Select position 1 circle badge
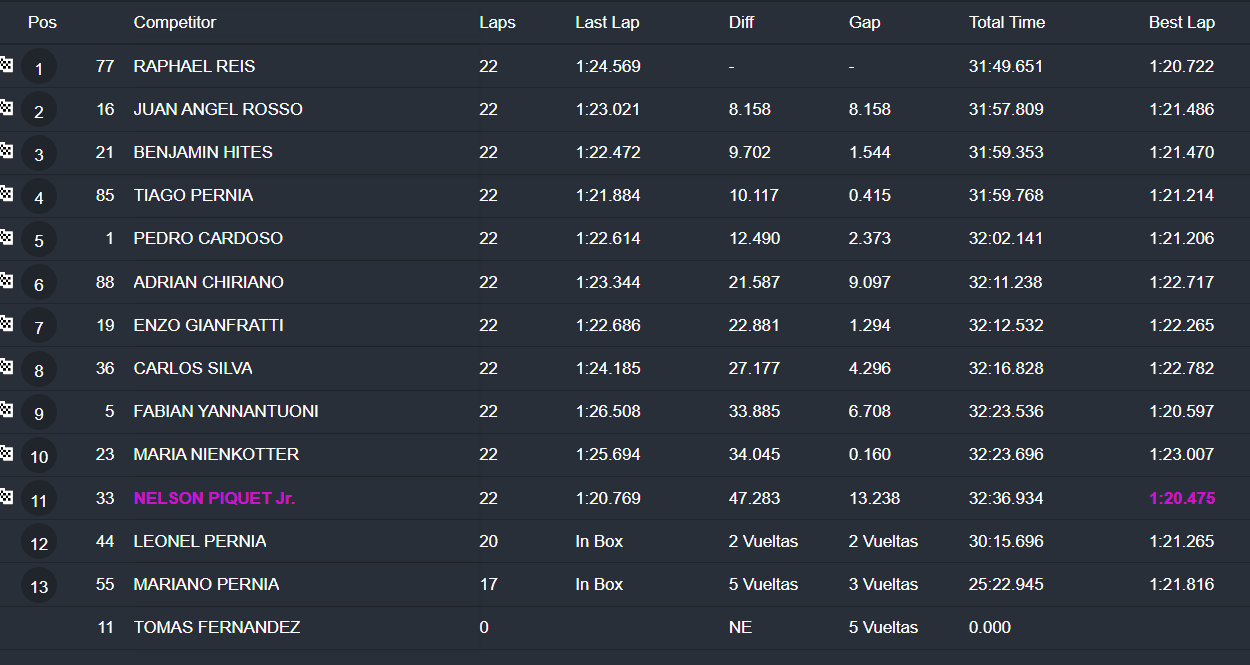1250x665 pixels. [x=39, y=68]
